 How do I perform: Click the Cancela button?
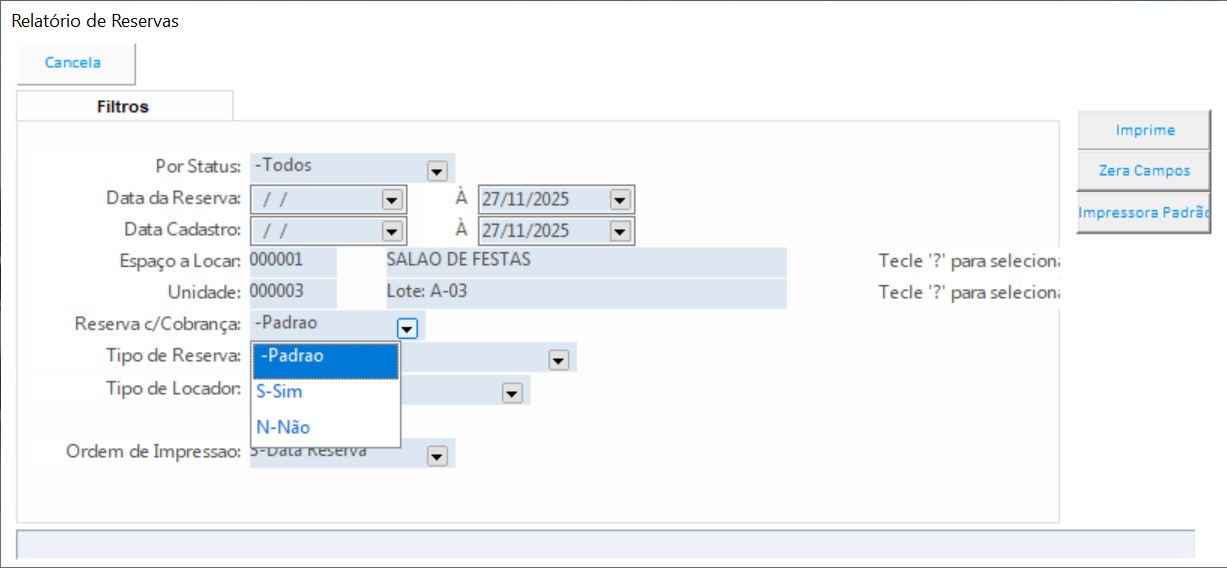click(x=73, y=63)
